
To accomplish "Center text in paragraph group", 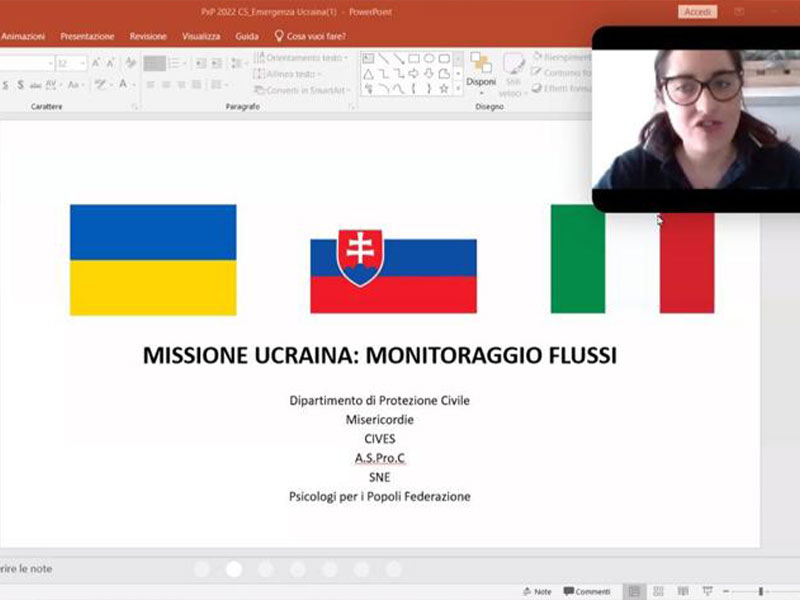I will click(166, 85).
